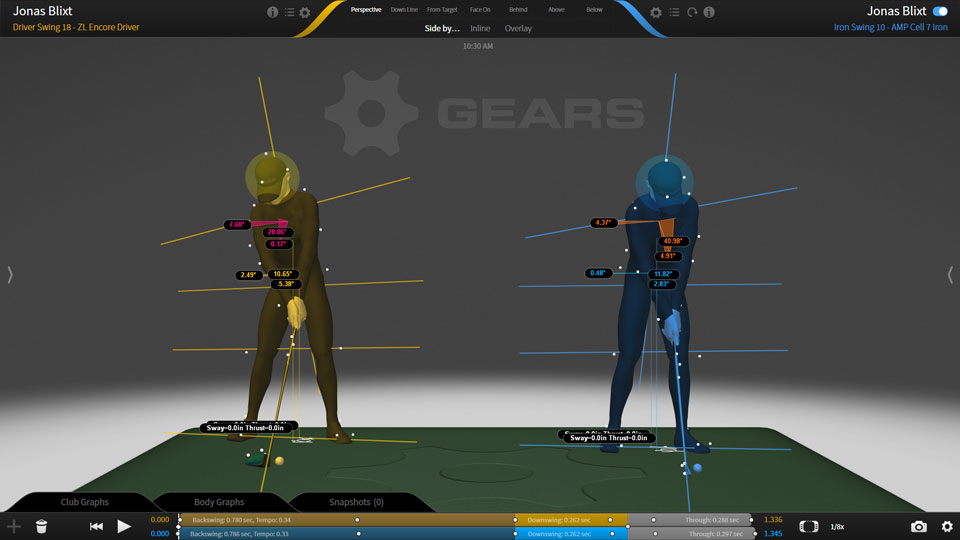Open the left swing list icon
Viewport: 960px width, 540px height.
pyautogui.click(x=289, y=12)
